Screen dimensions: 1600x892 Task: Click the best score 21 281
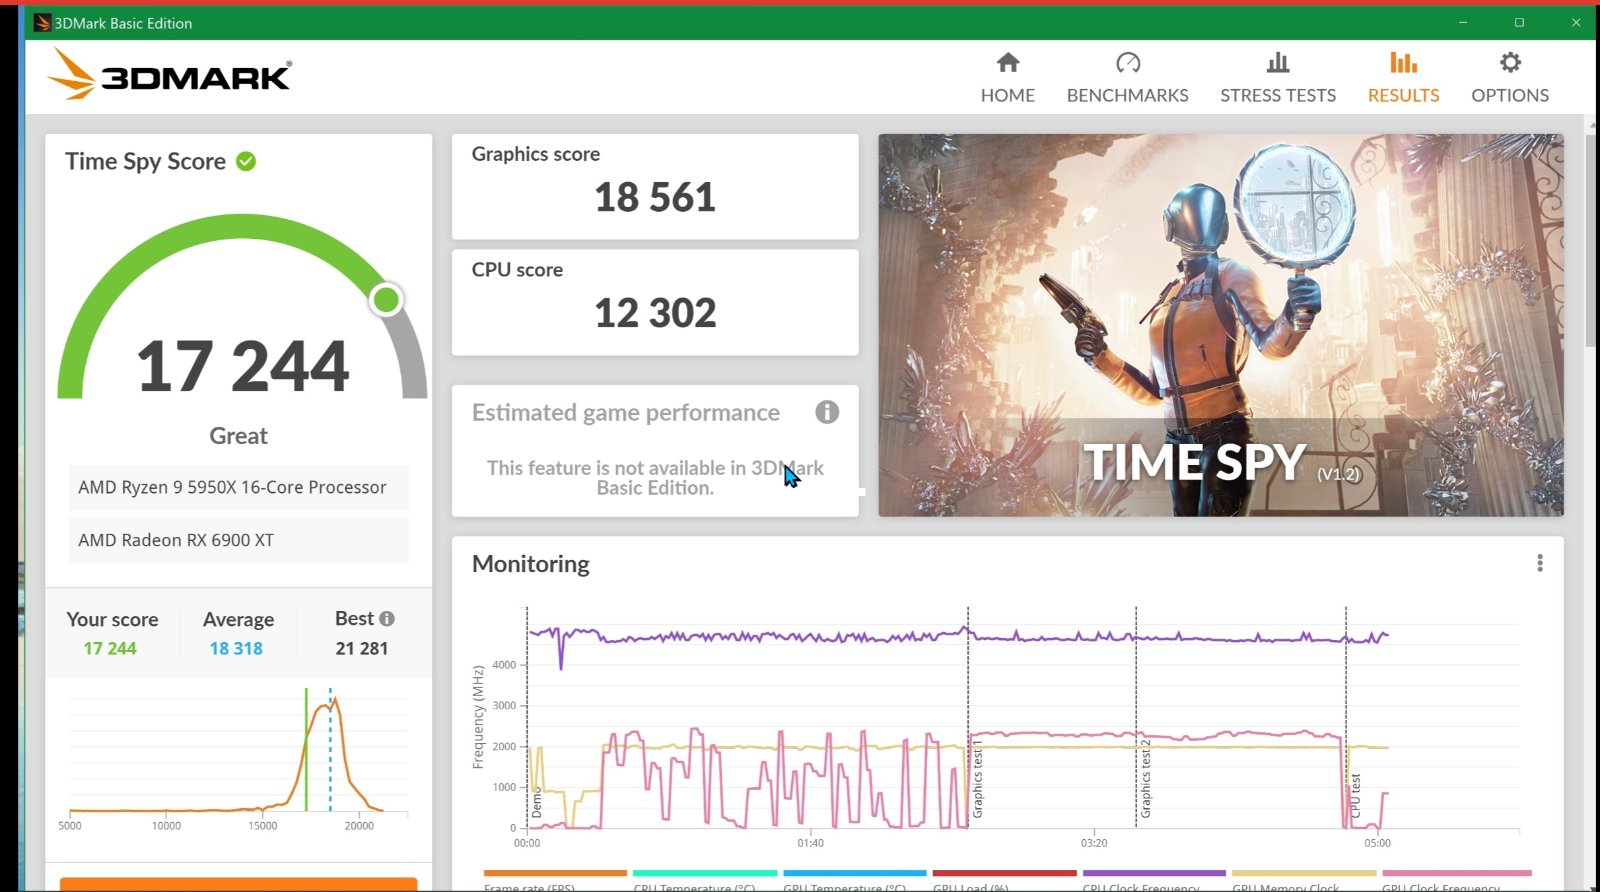pyautogui.click(x=362, y=648)
